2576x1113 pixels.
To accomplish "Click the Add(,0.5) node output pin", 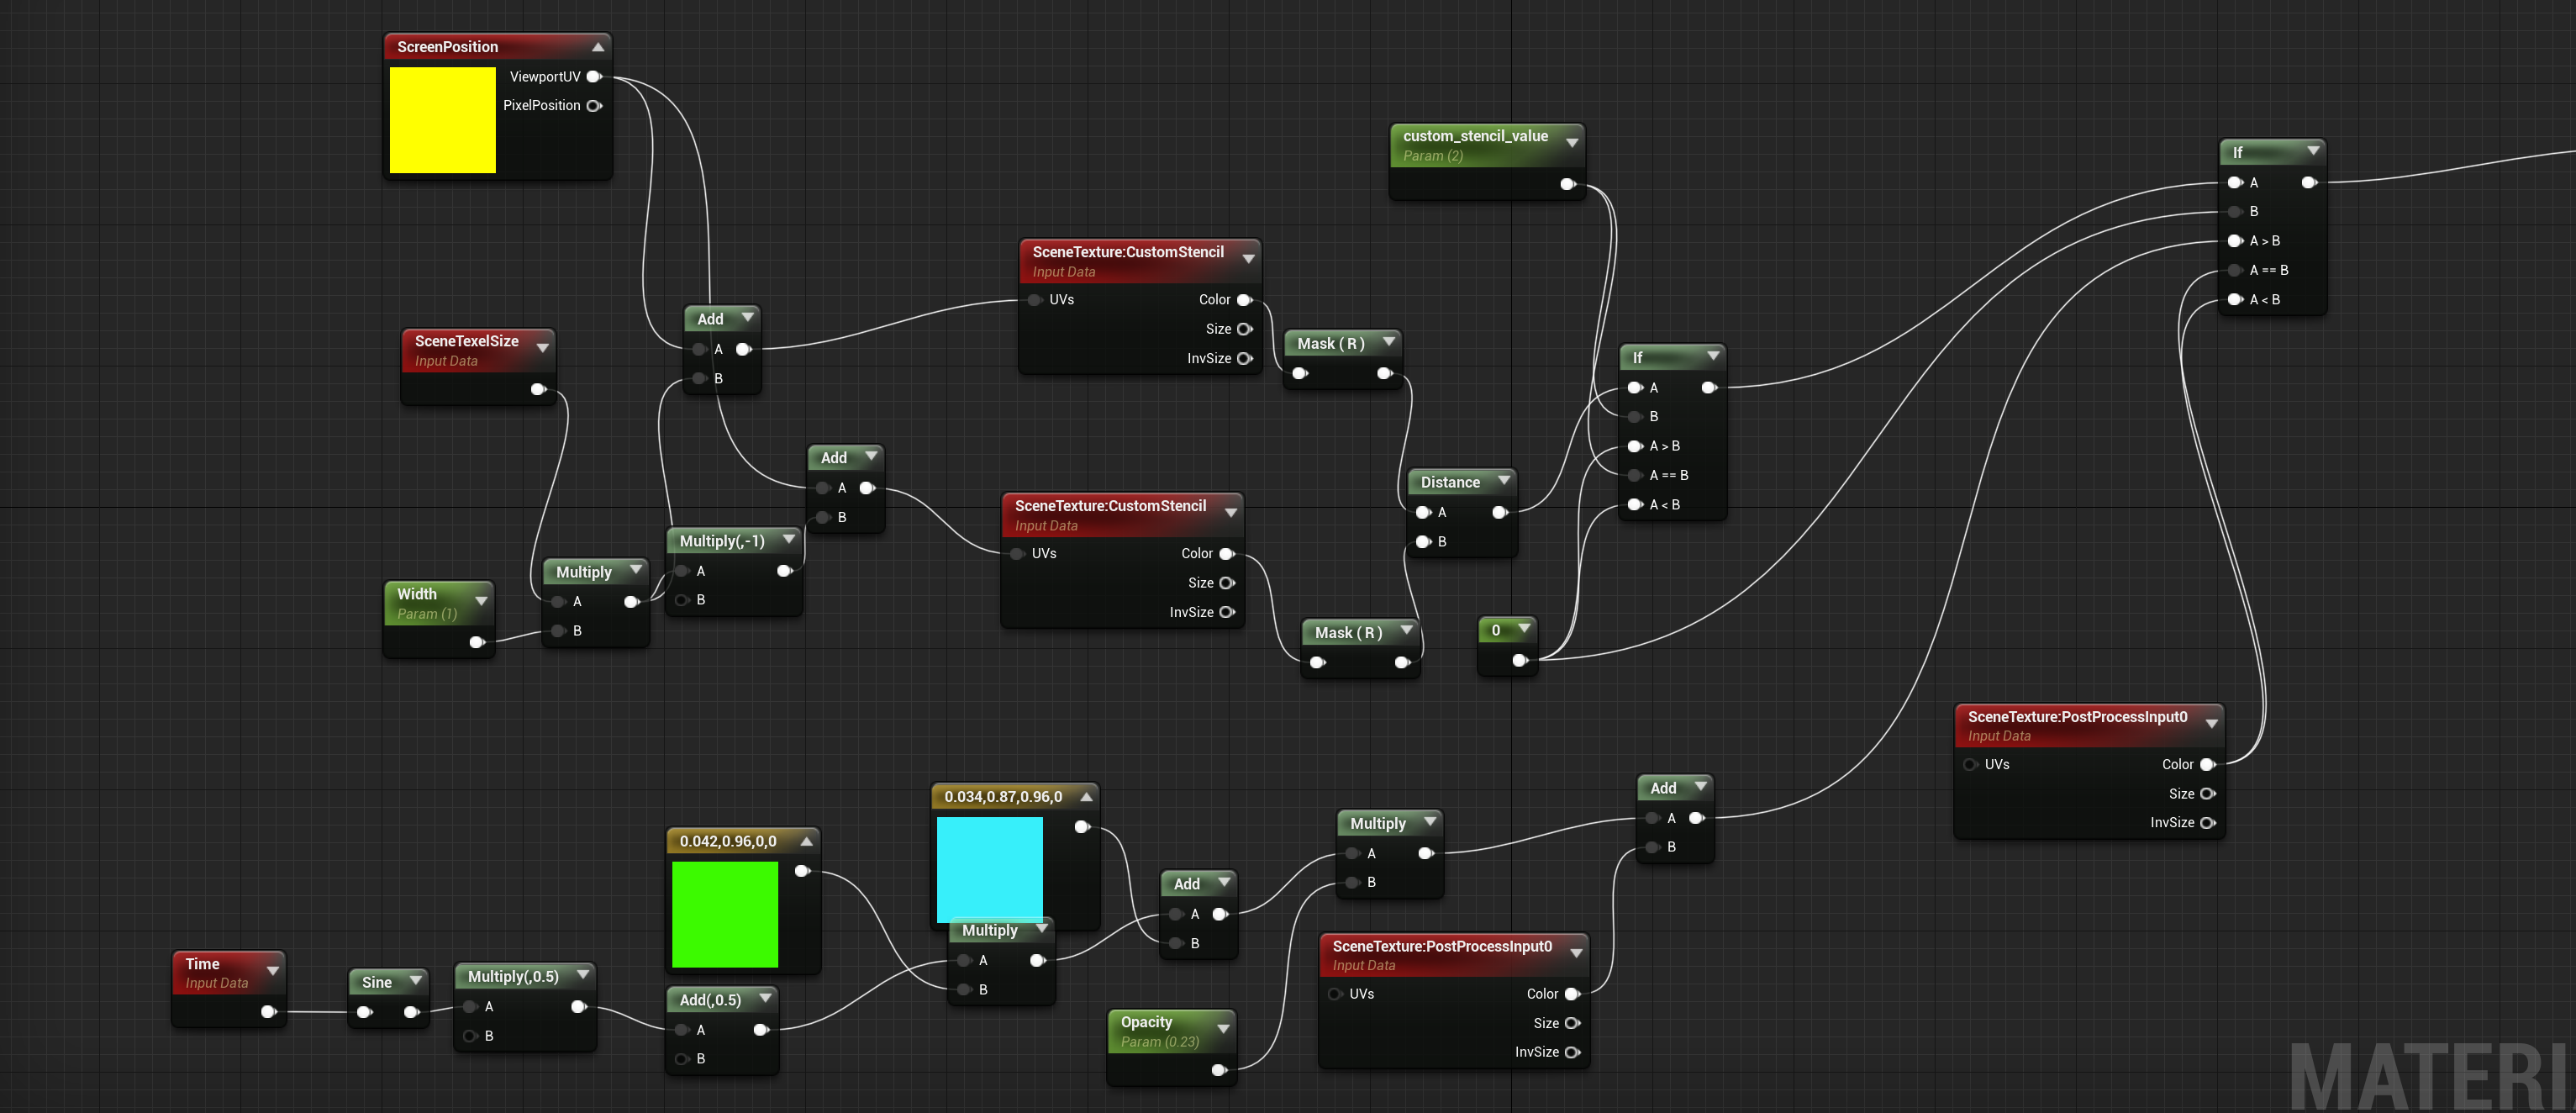I will (761, 1030).
